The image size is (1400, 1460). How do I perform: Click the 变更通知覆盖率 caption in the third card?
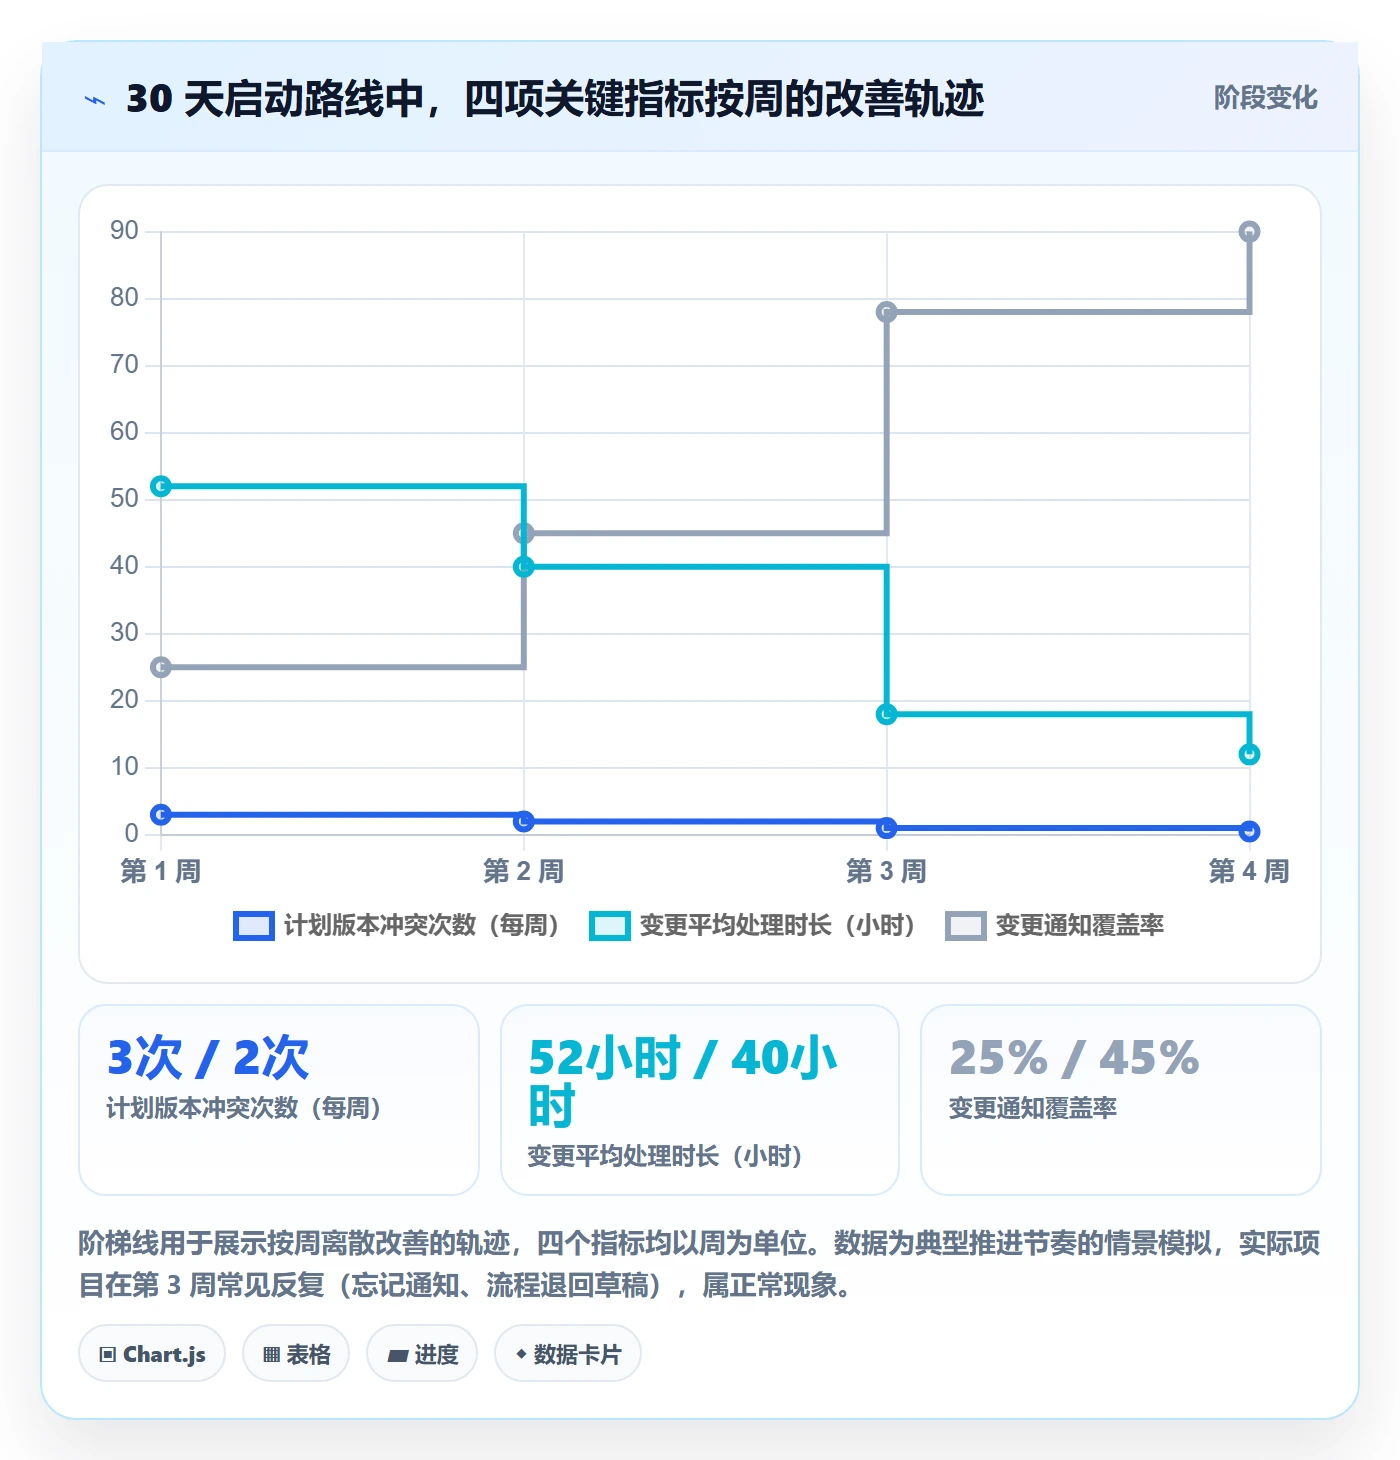[1033, 1108]
